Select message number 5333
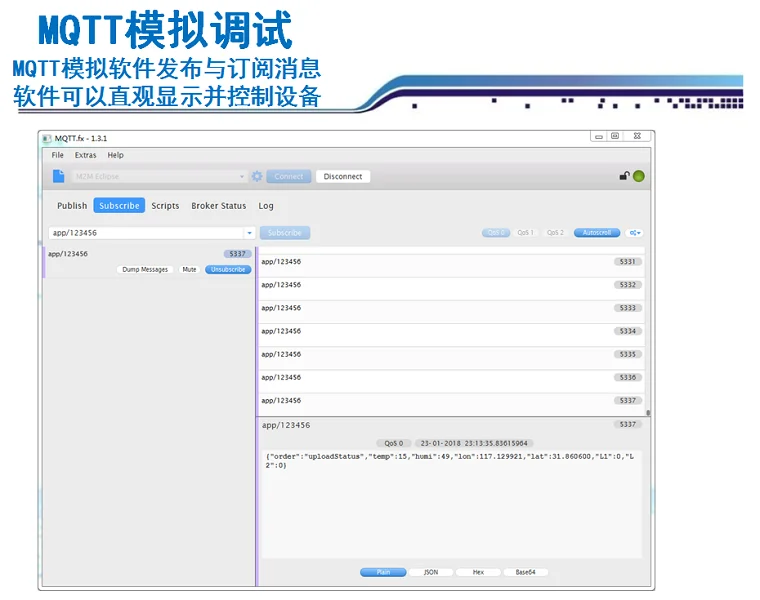The height and width of the screenshot is (600, 760). 451,312
